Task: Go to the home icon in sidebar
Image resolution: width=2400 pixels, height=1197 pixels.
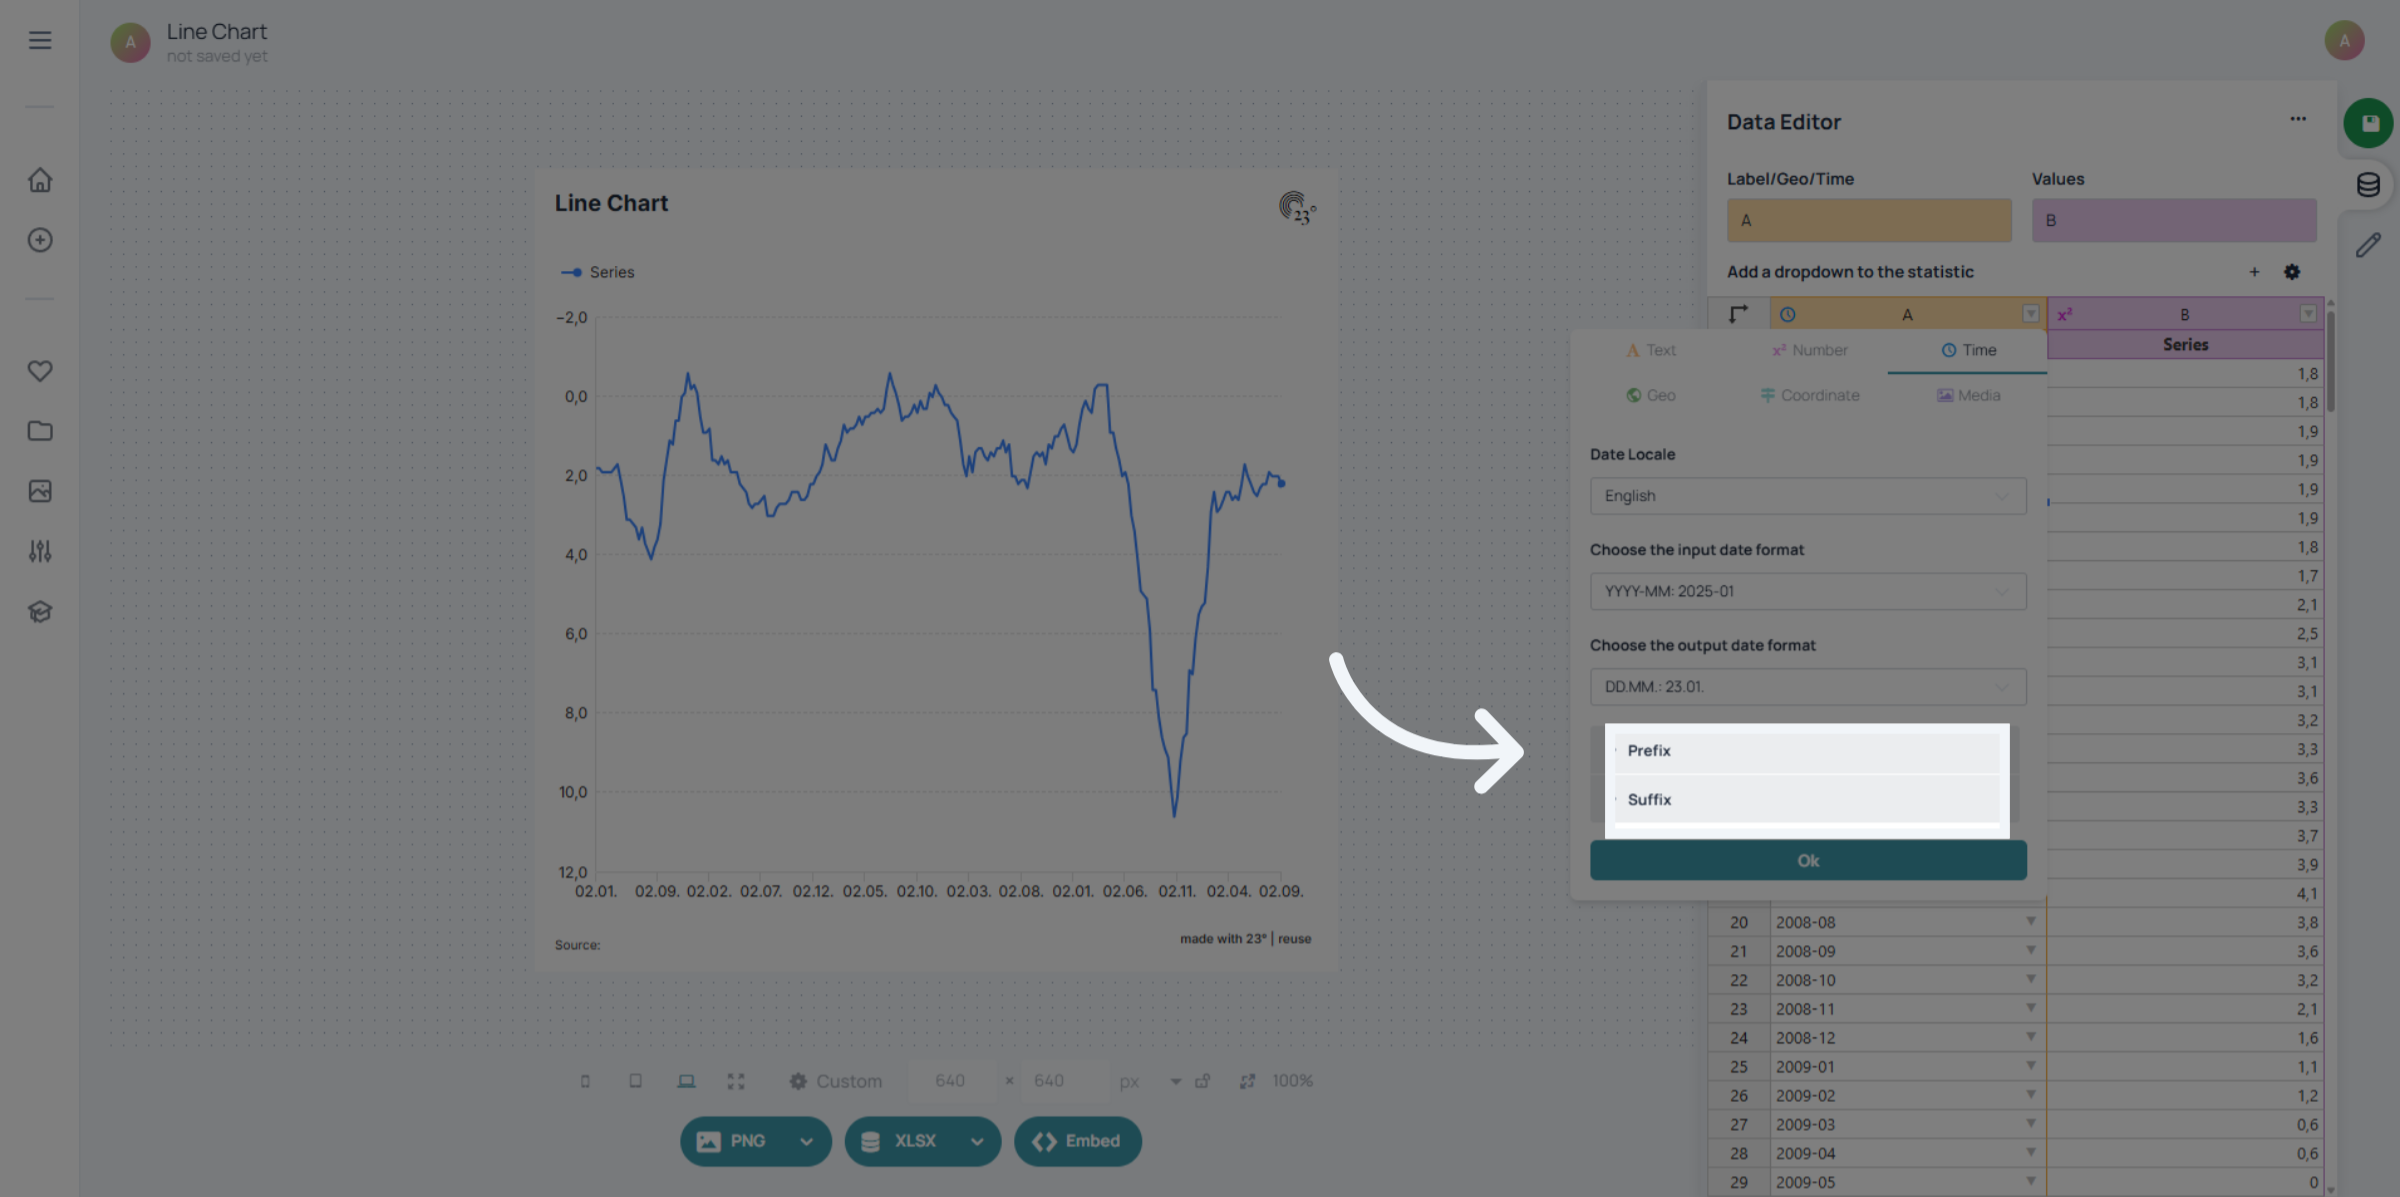Action: (40, 180)
